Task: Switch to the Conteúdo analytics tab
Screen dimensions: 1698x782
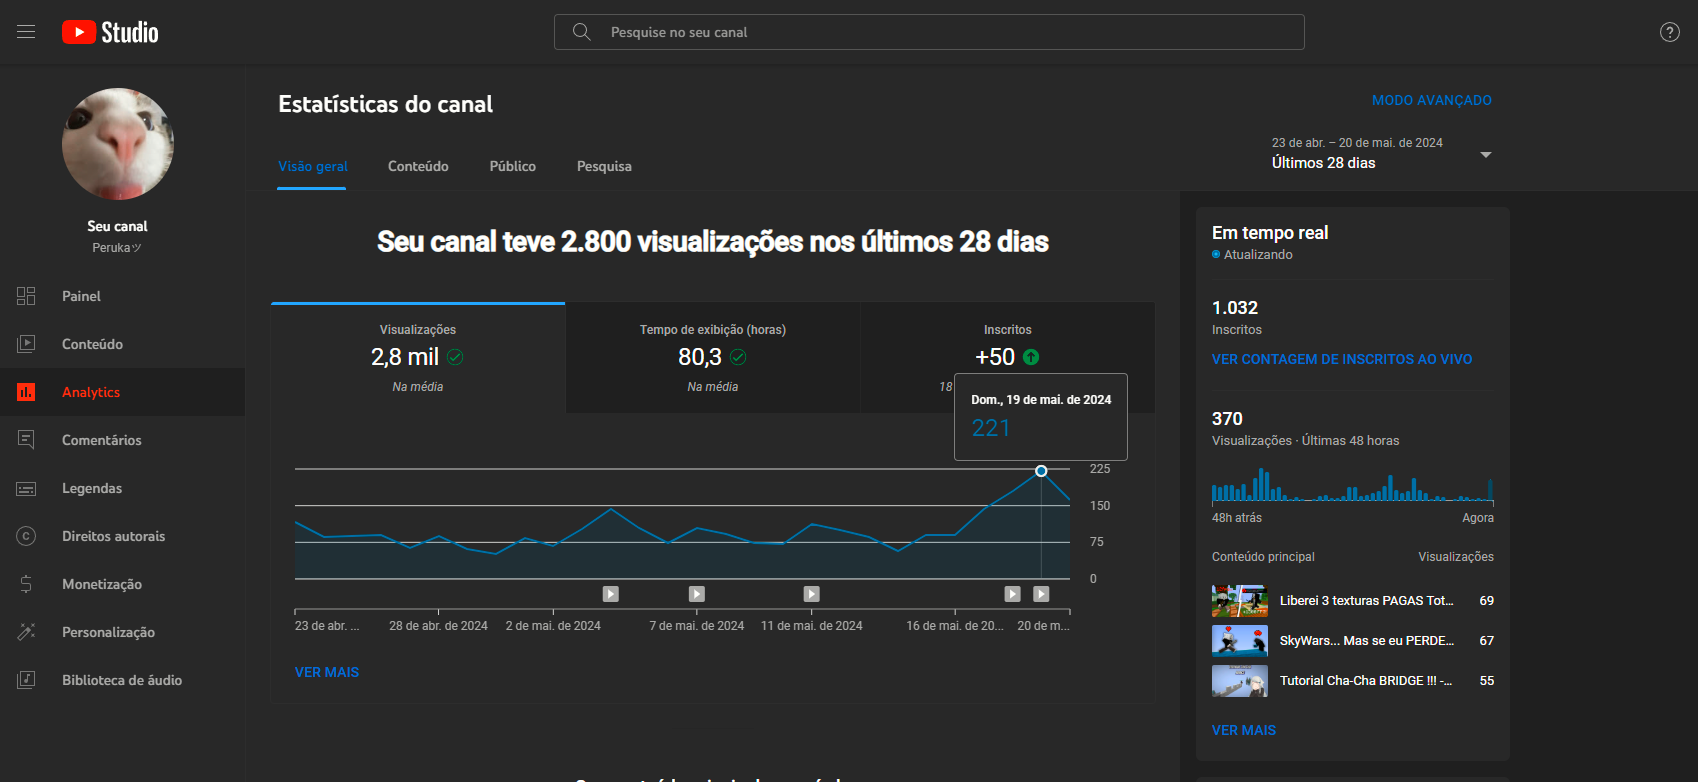Action: (418, 166)
